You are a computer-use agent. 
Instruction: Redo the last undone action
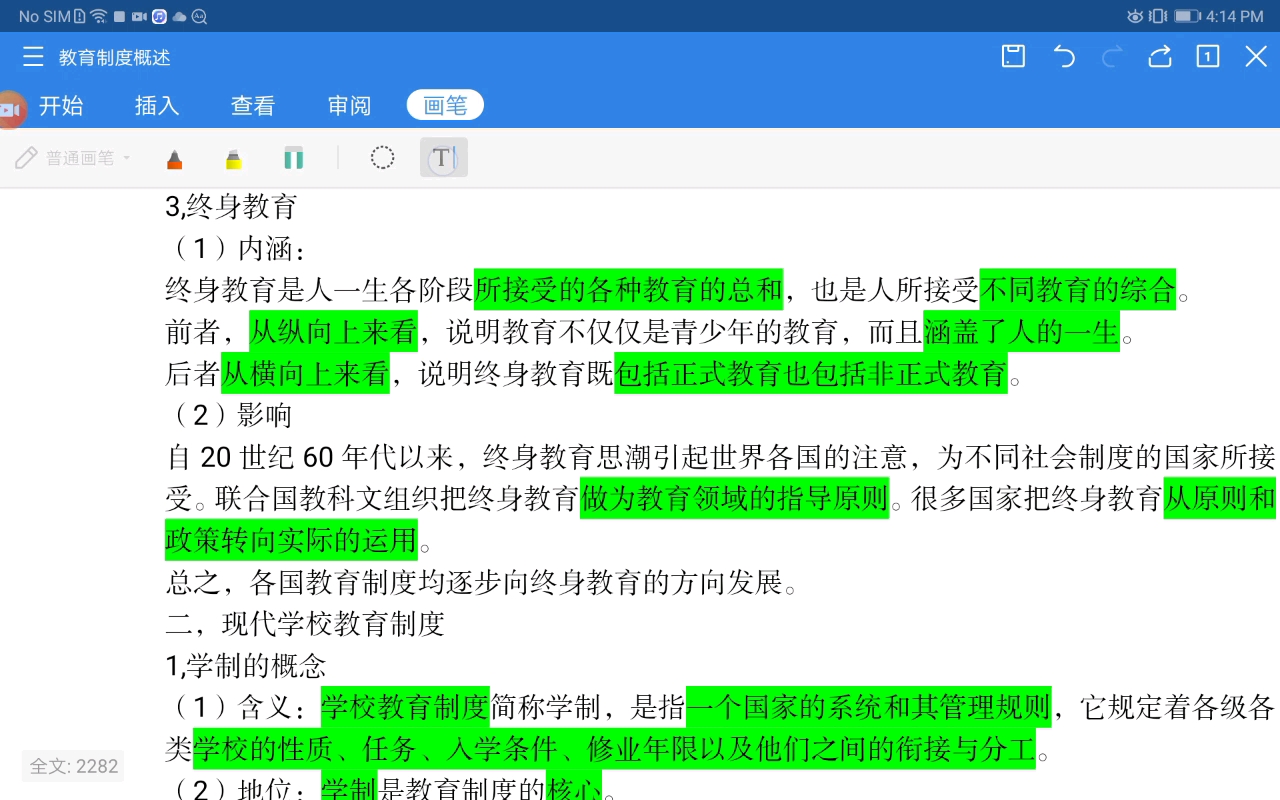[x=1112, y=57]
